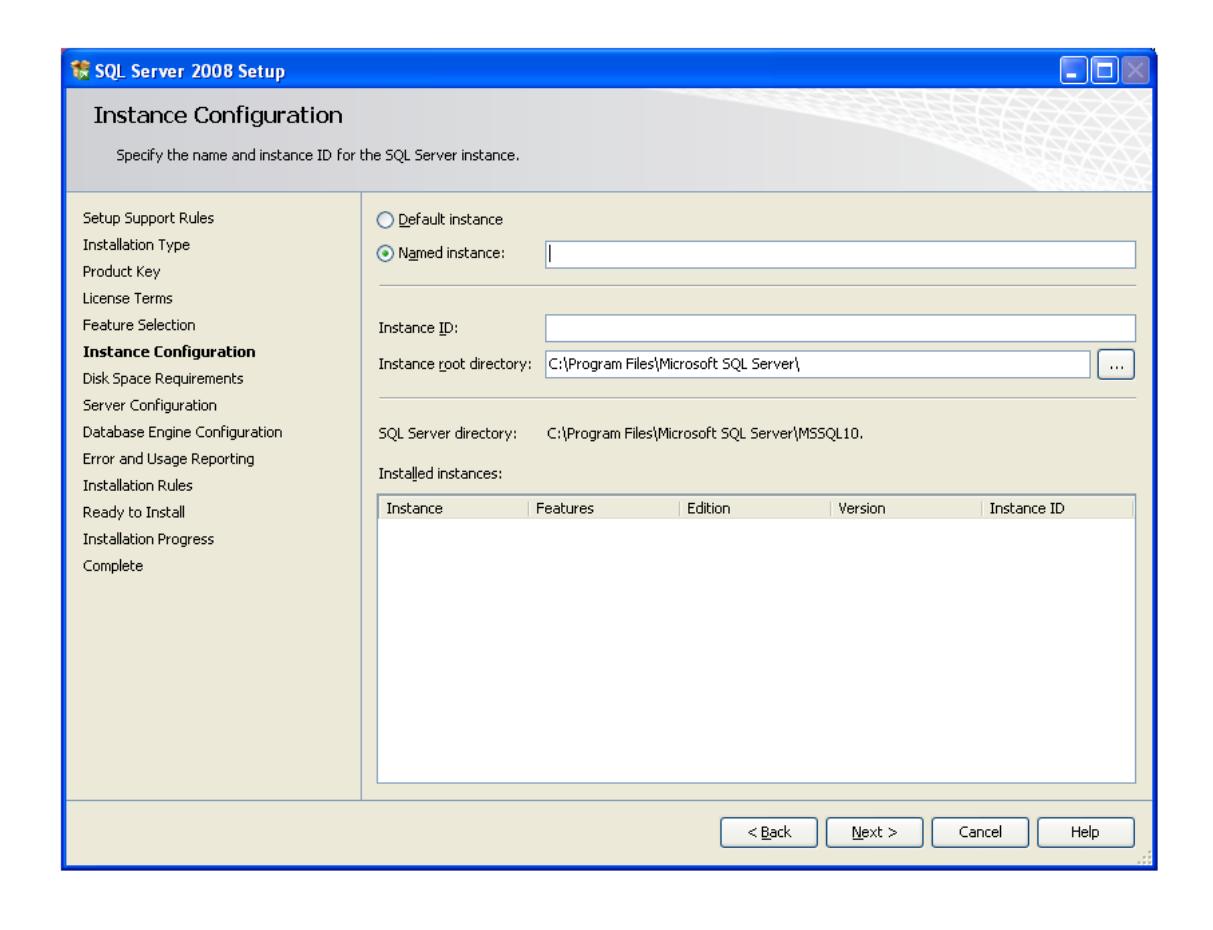Click the Feature Selection step
Screen dimensions: 1213x930
139,325
